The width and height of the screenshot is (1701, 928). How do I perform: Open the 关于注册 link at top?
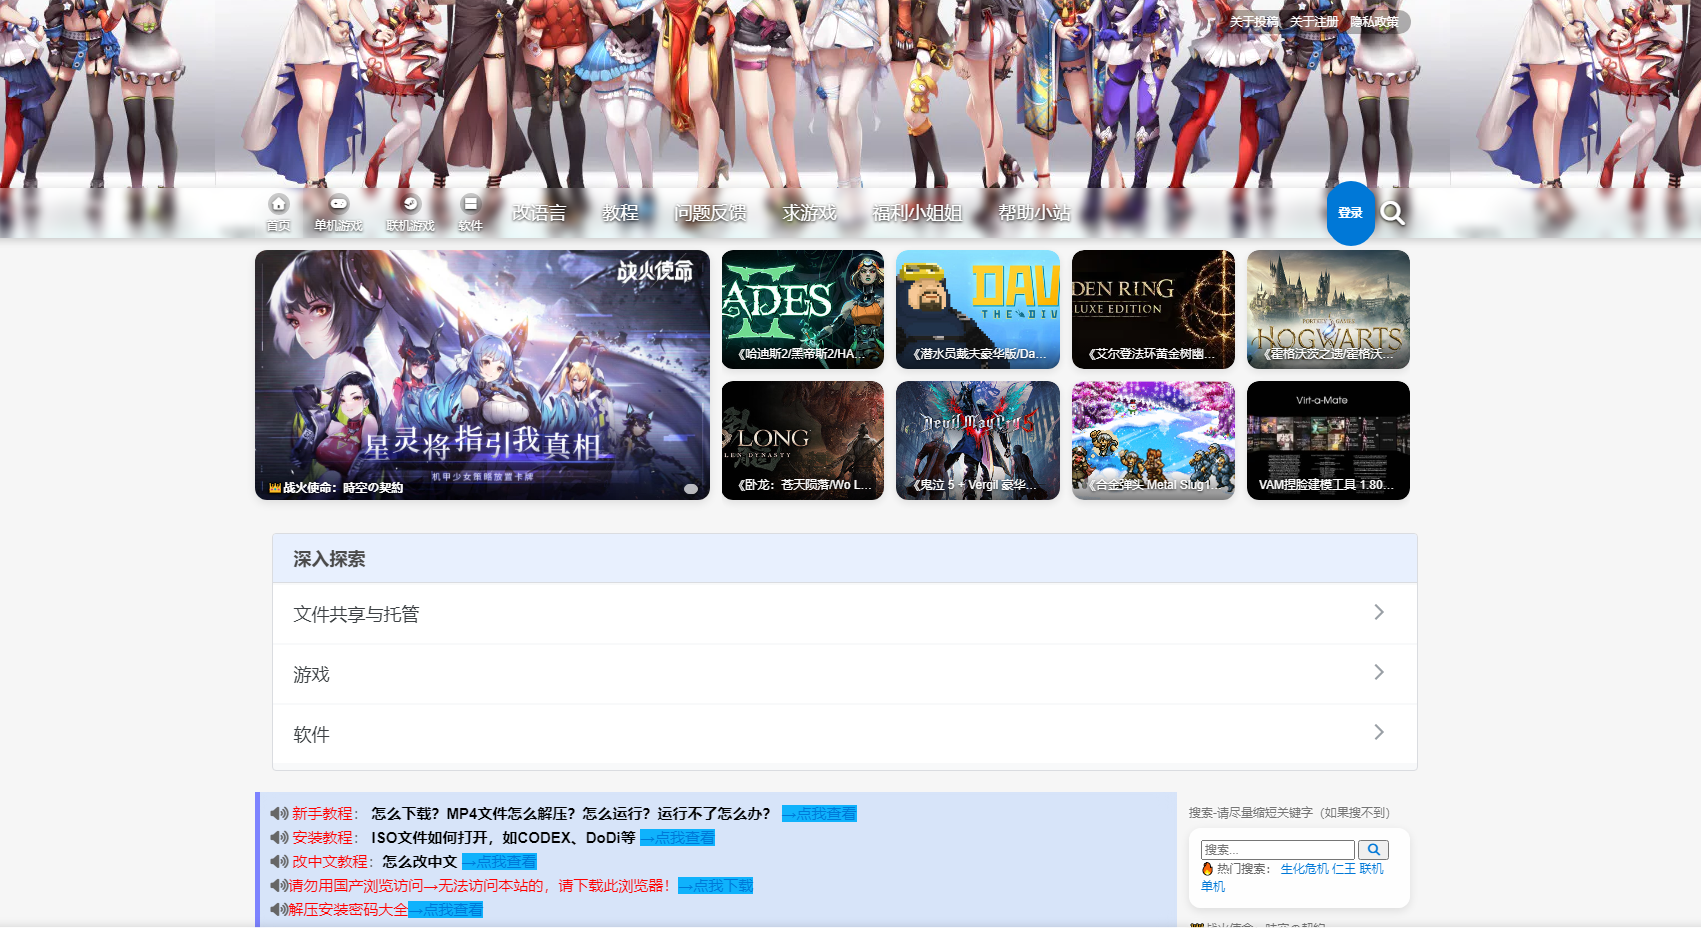1314,22
